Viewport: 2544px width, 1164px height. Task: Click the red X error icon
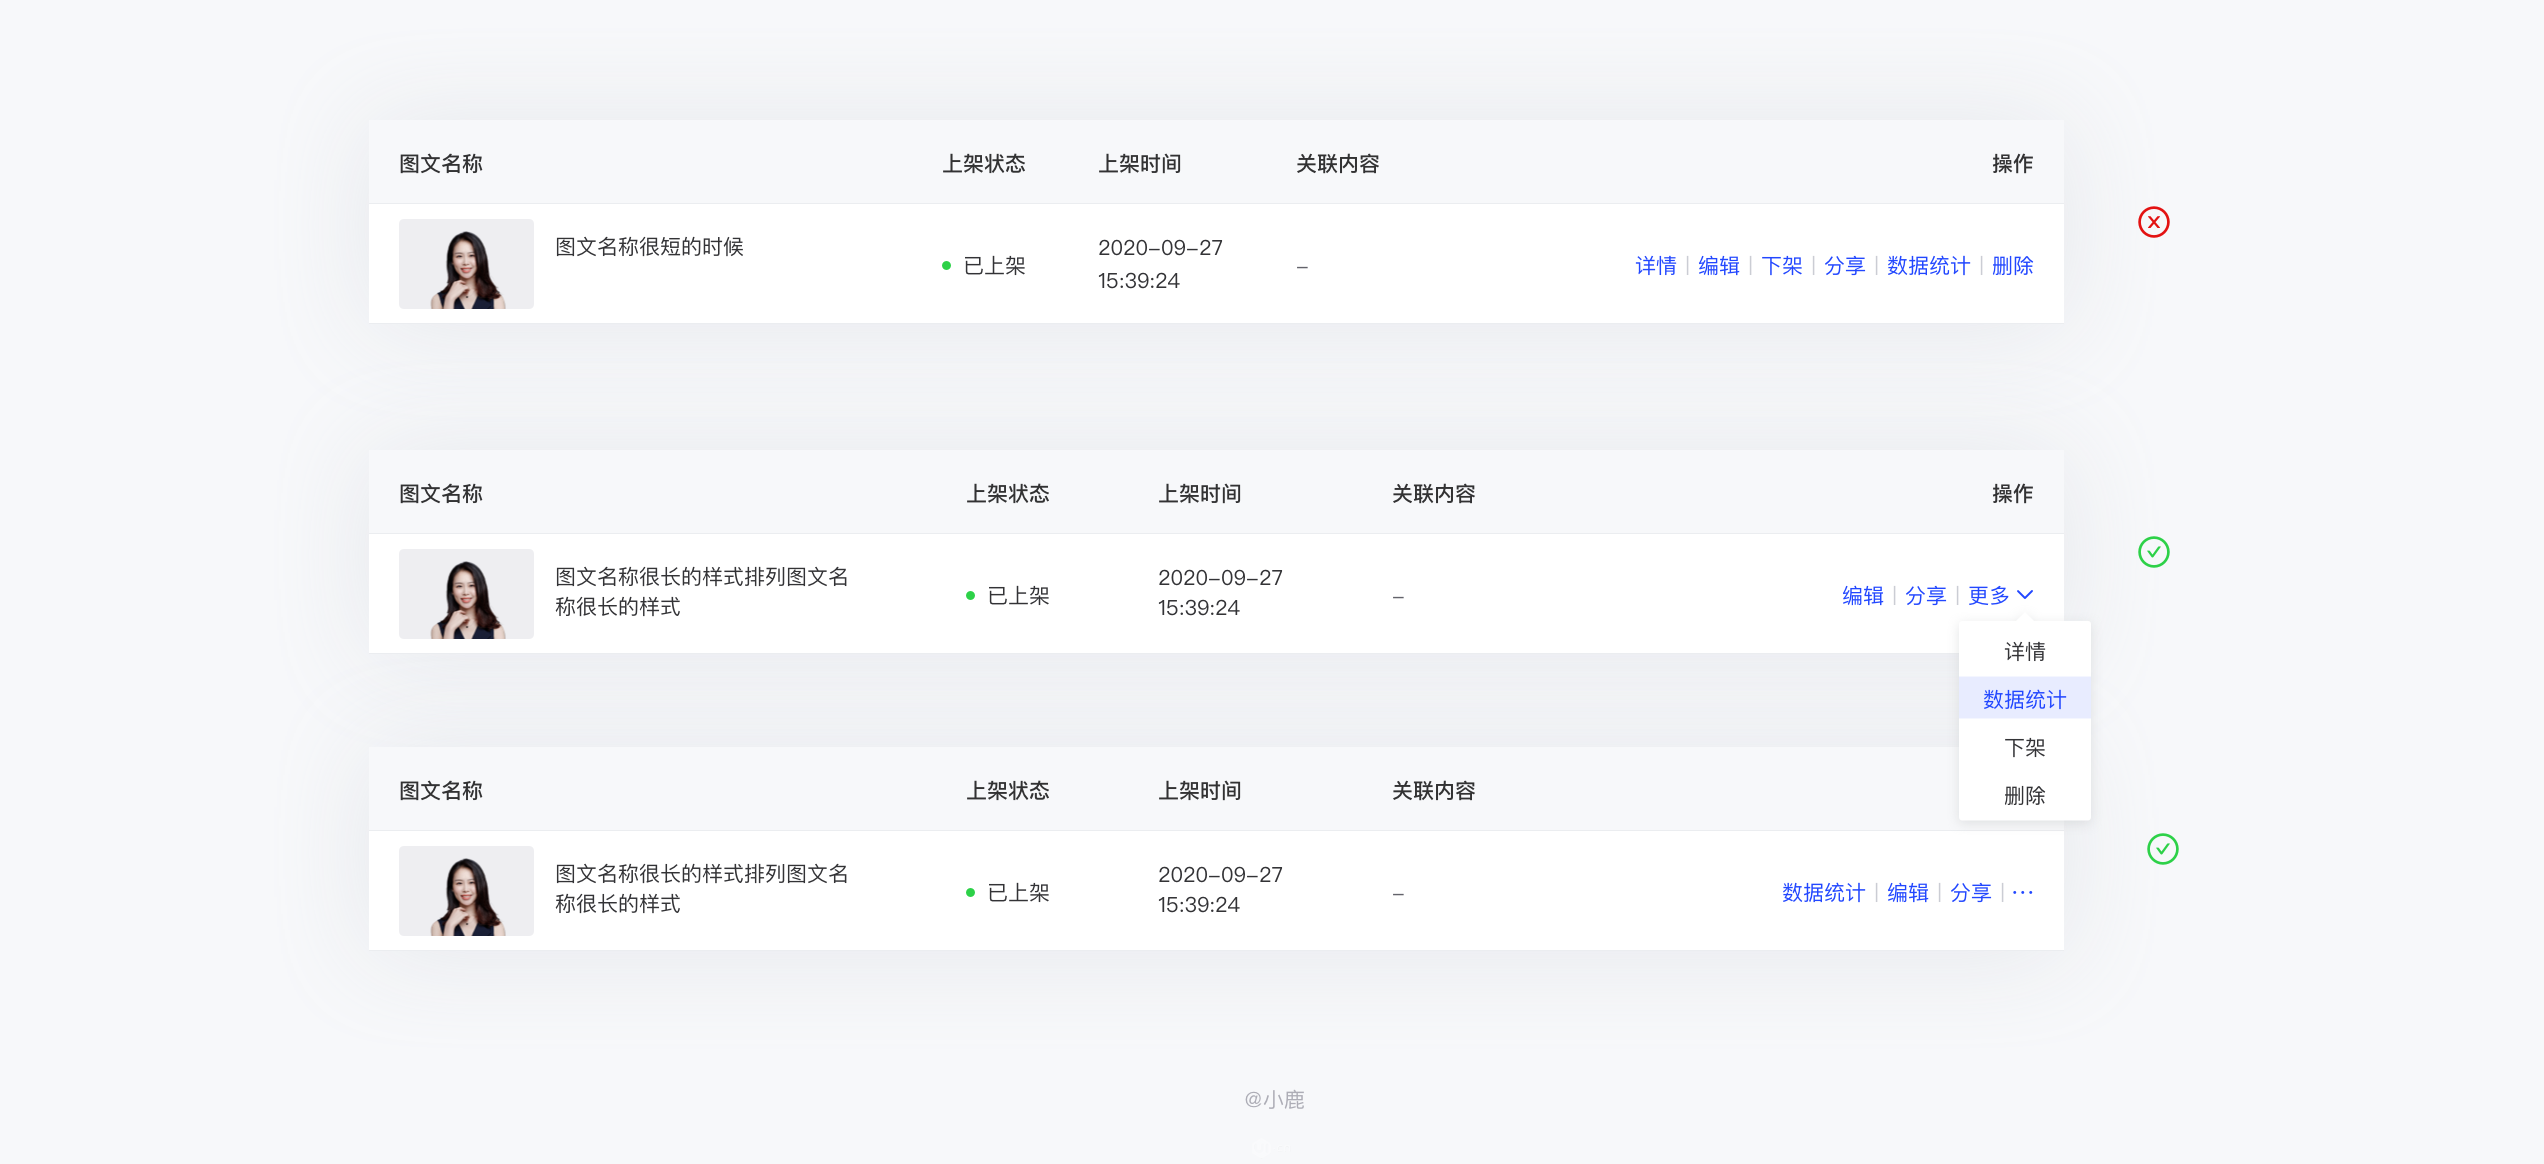click(x=2153, y=222)
